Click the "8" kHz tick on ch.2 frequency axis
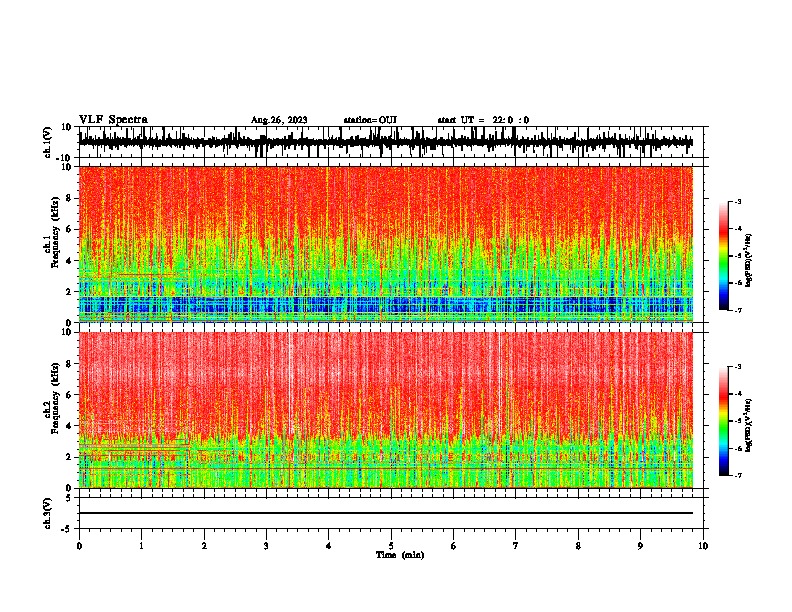This screenshot has width=792, height=612. tap(70, 364)
